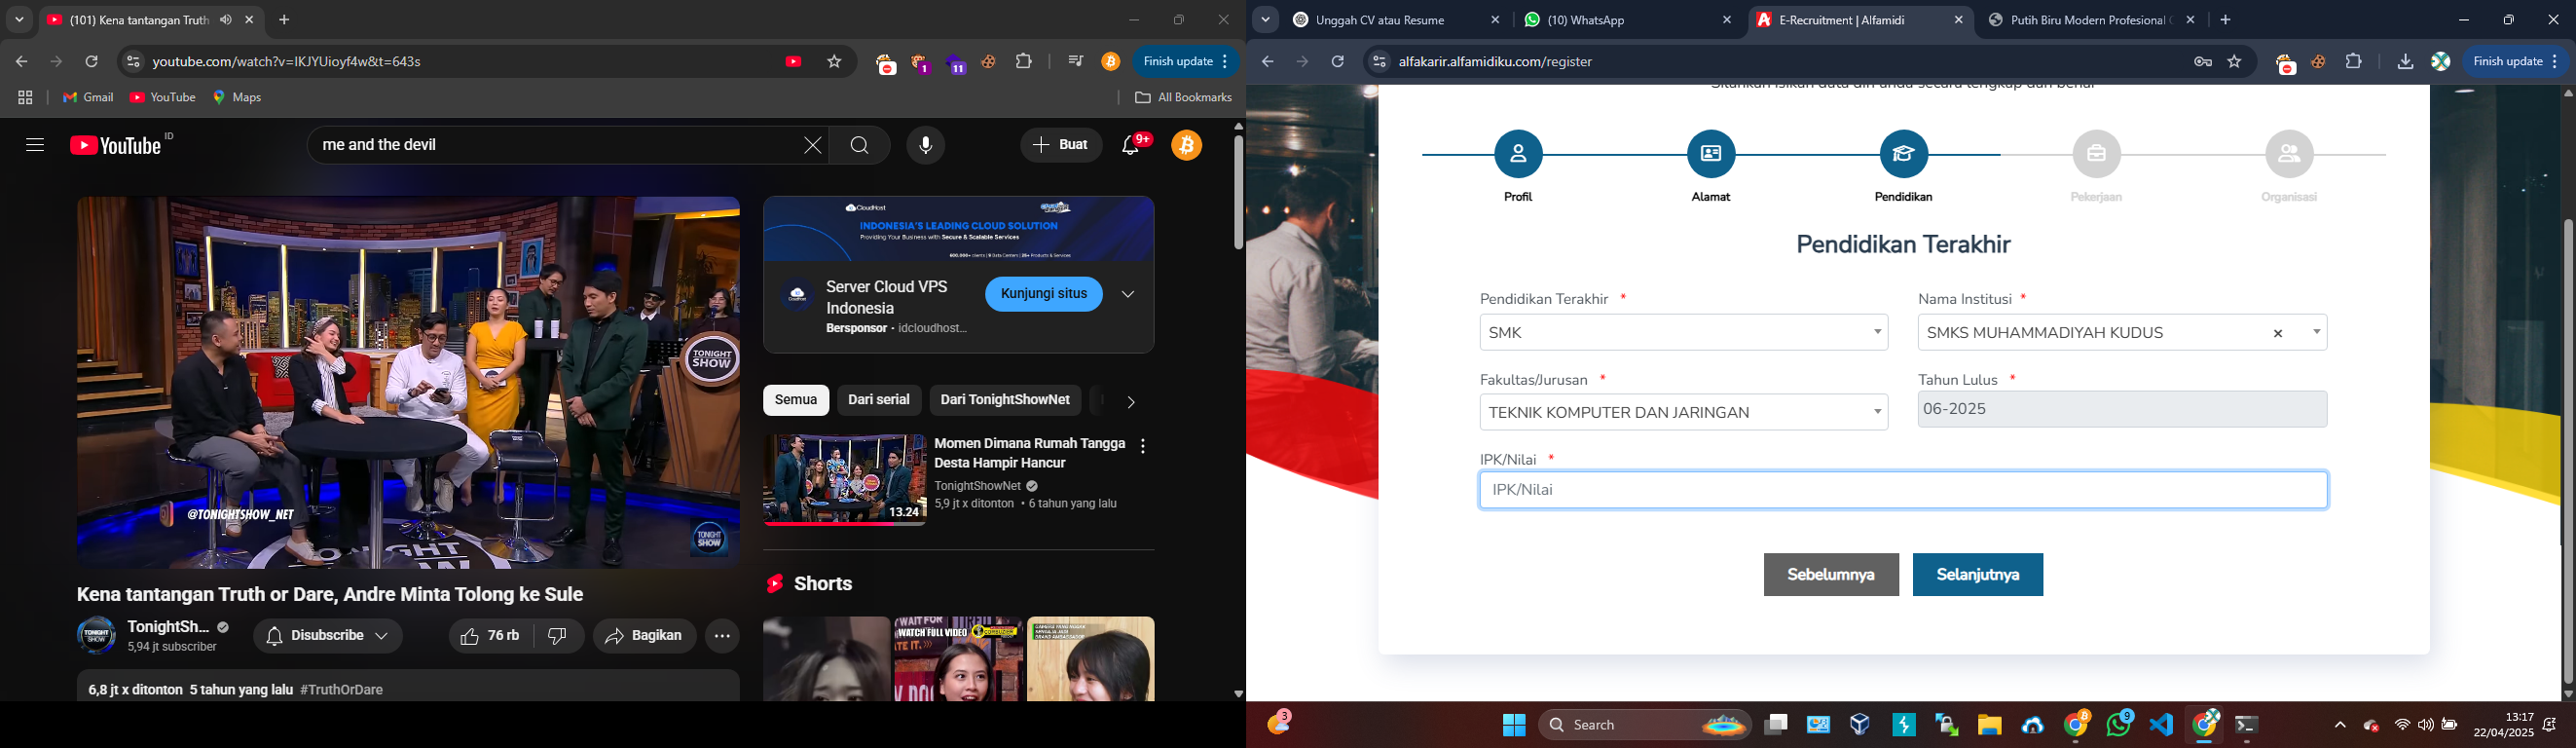Mute the YouTube tab via speaker icon

coord(226,20)
